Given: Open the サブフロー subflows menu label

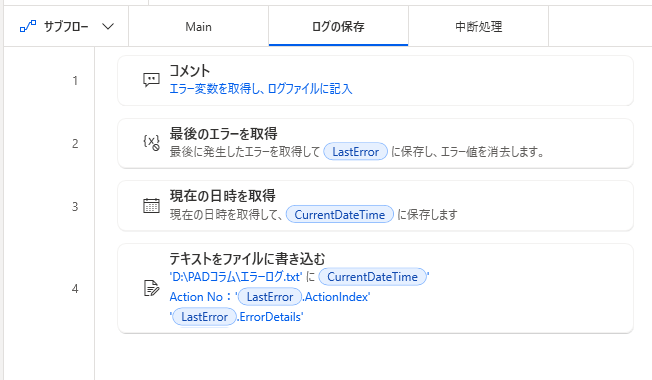Looking at the screenshot, I should coord(67,27).
